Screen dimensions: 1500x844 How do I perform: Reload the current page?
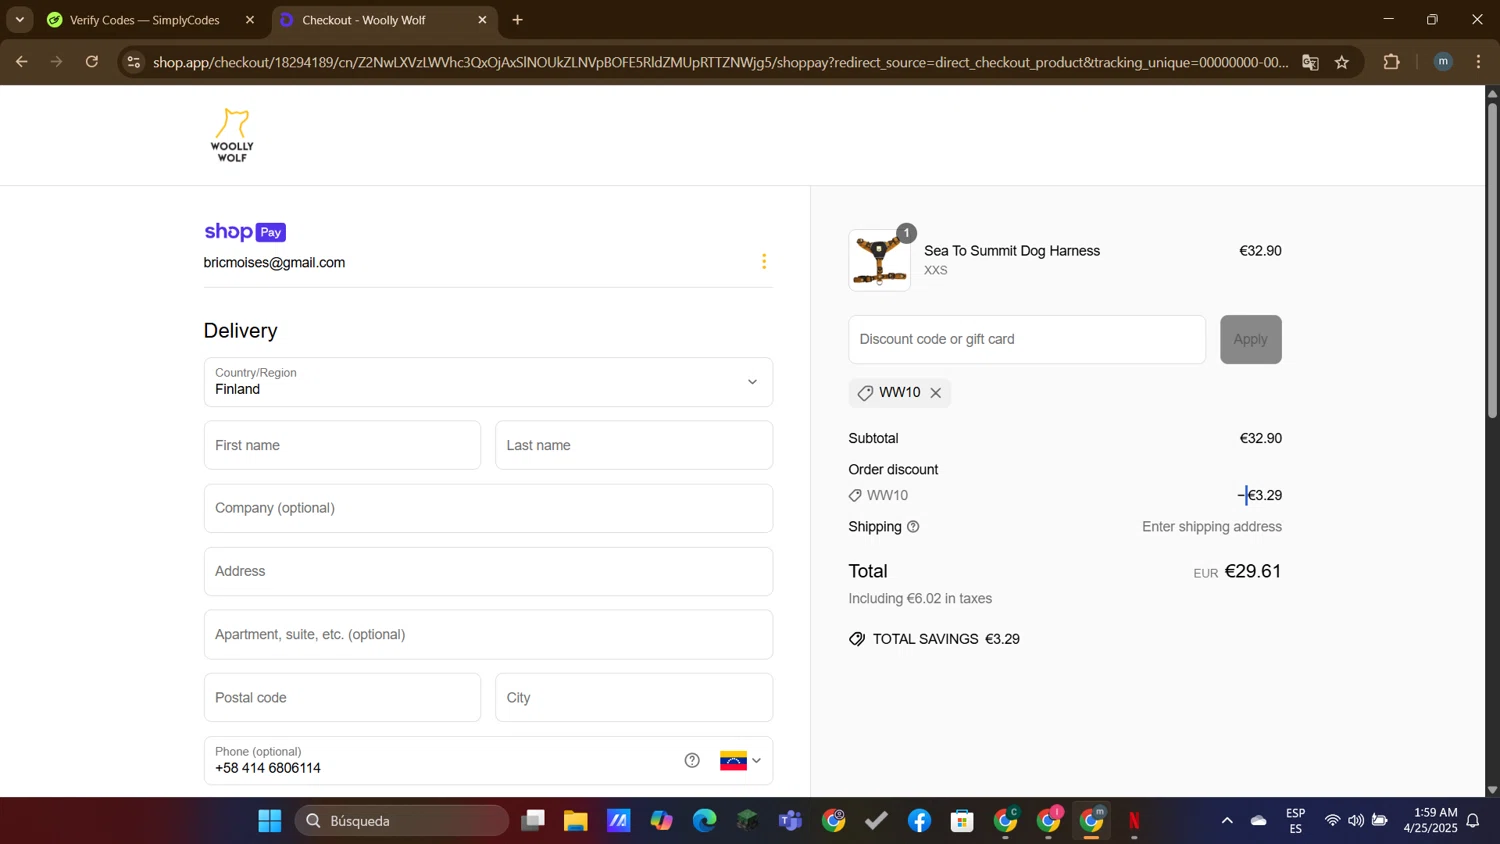click(x=92, y=62)
